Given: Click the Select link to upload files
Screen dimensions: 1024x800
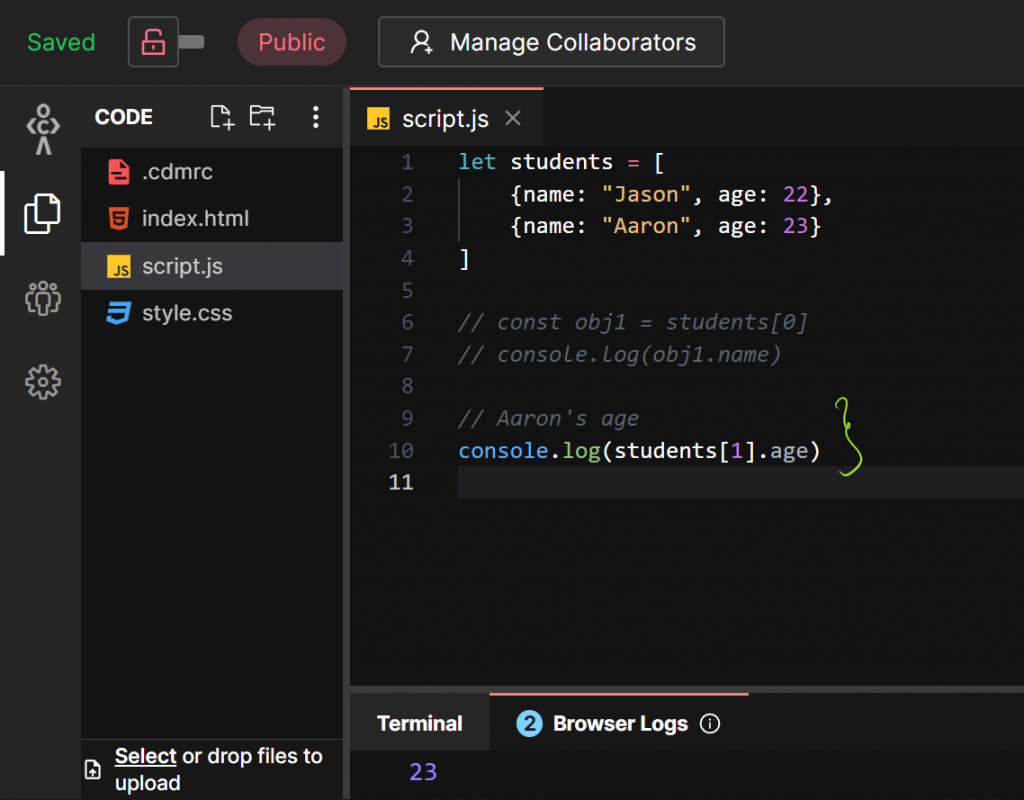Looking at the screenshot, I should [145, 756].
